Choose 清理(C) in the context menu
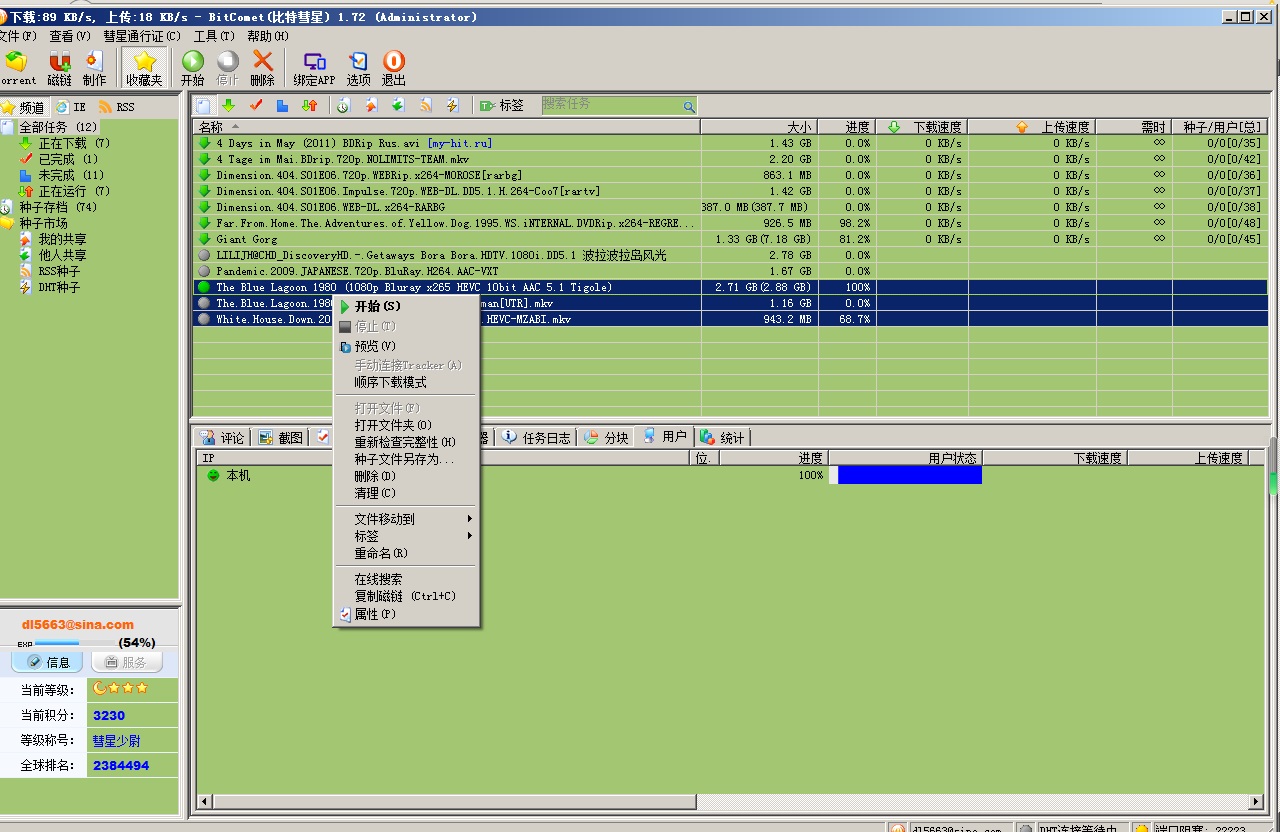 406,493
